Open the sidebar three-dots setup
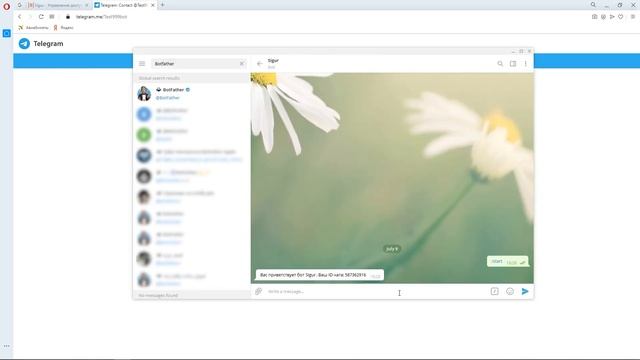The width and height of the screenshot is (640, 360). point(7,346)
